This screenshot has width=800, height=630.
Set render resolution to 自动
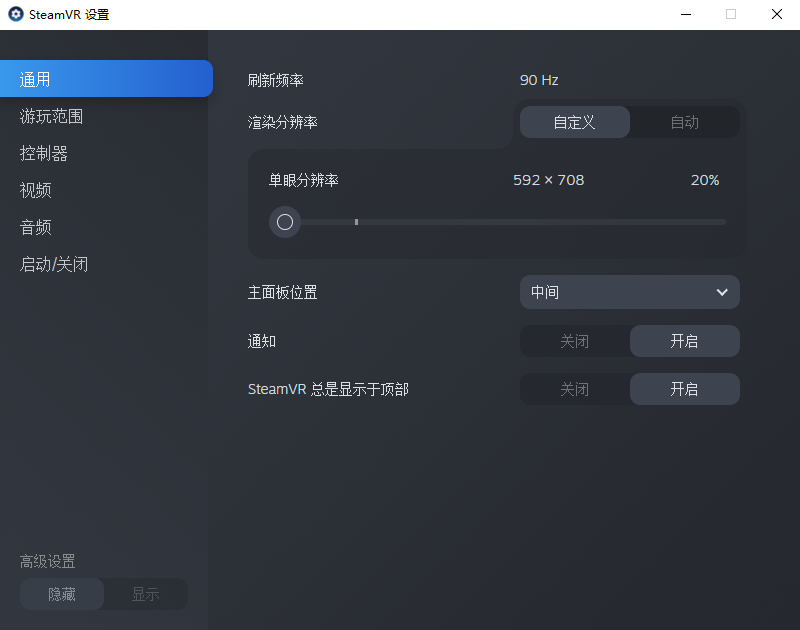point(685,122)
